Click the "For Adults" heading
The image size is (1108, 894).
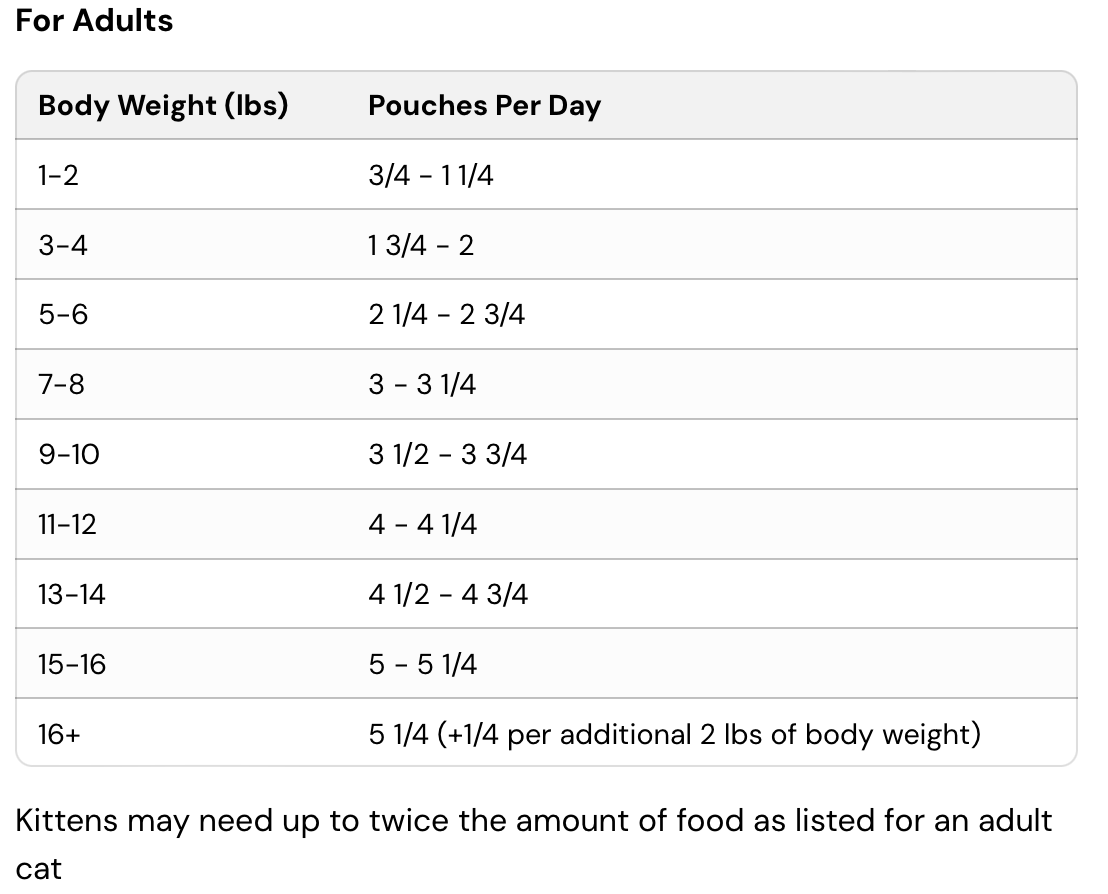click(95, 20)
